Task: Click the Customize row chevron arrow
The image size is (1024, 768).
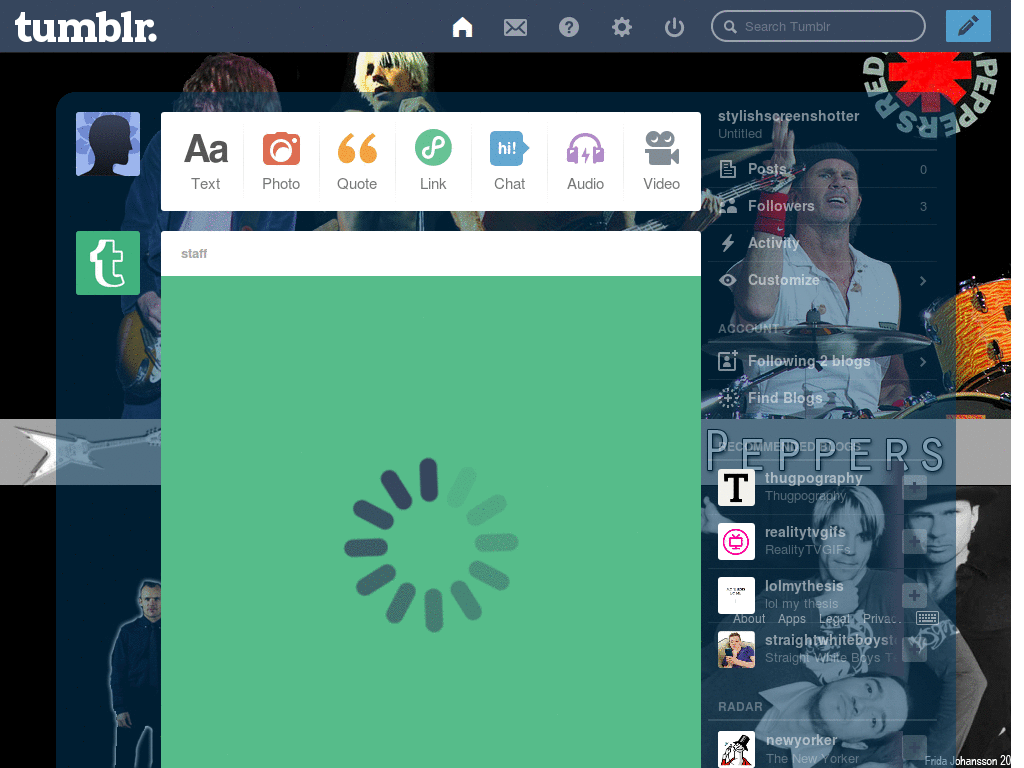Action: (923, 281)
